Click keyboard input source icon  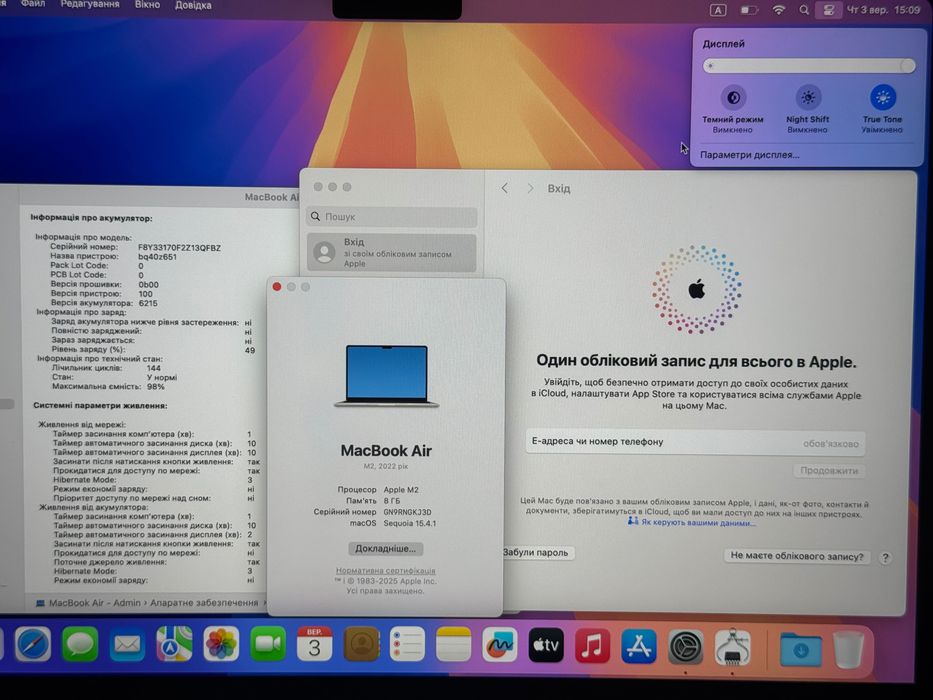tap(718, 10)
